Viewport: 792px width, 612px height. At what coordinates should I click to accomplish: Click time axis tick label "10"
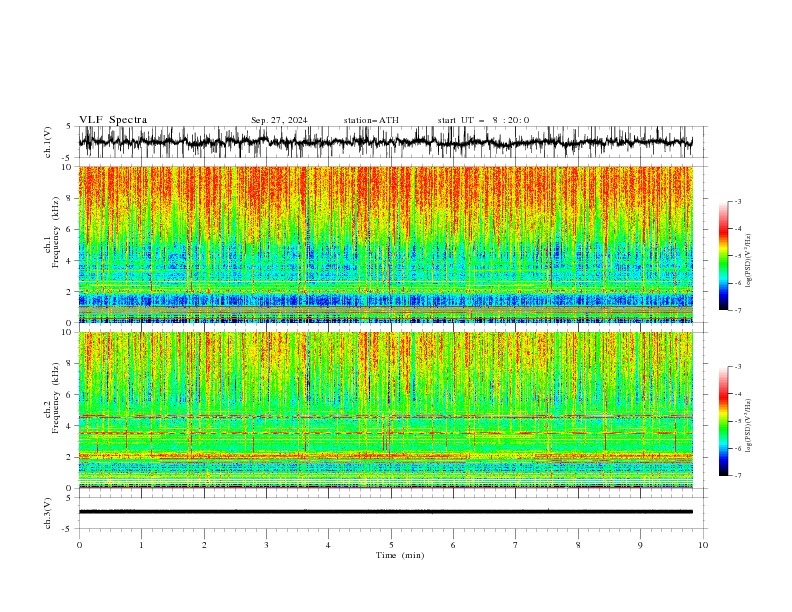703,545
